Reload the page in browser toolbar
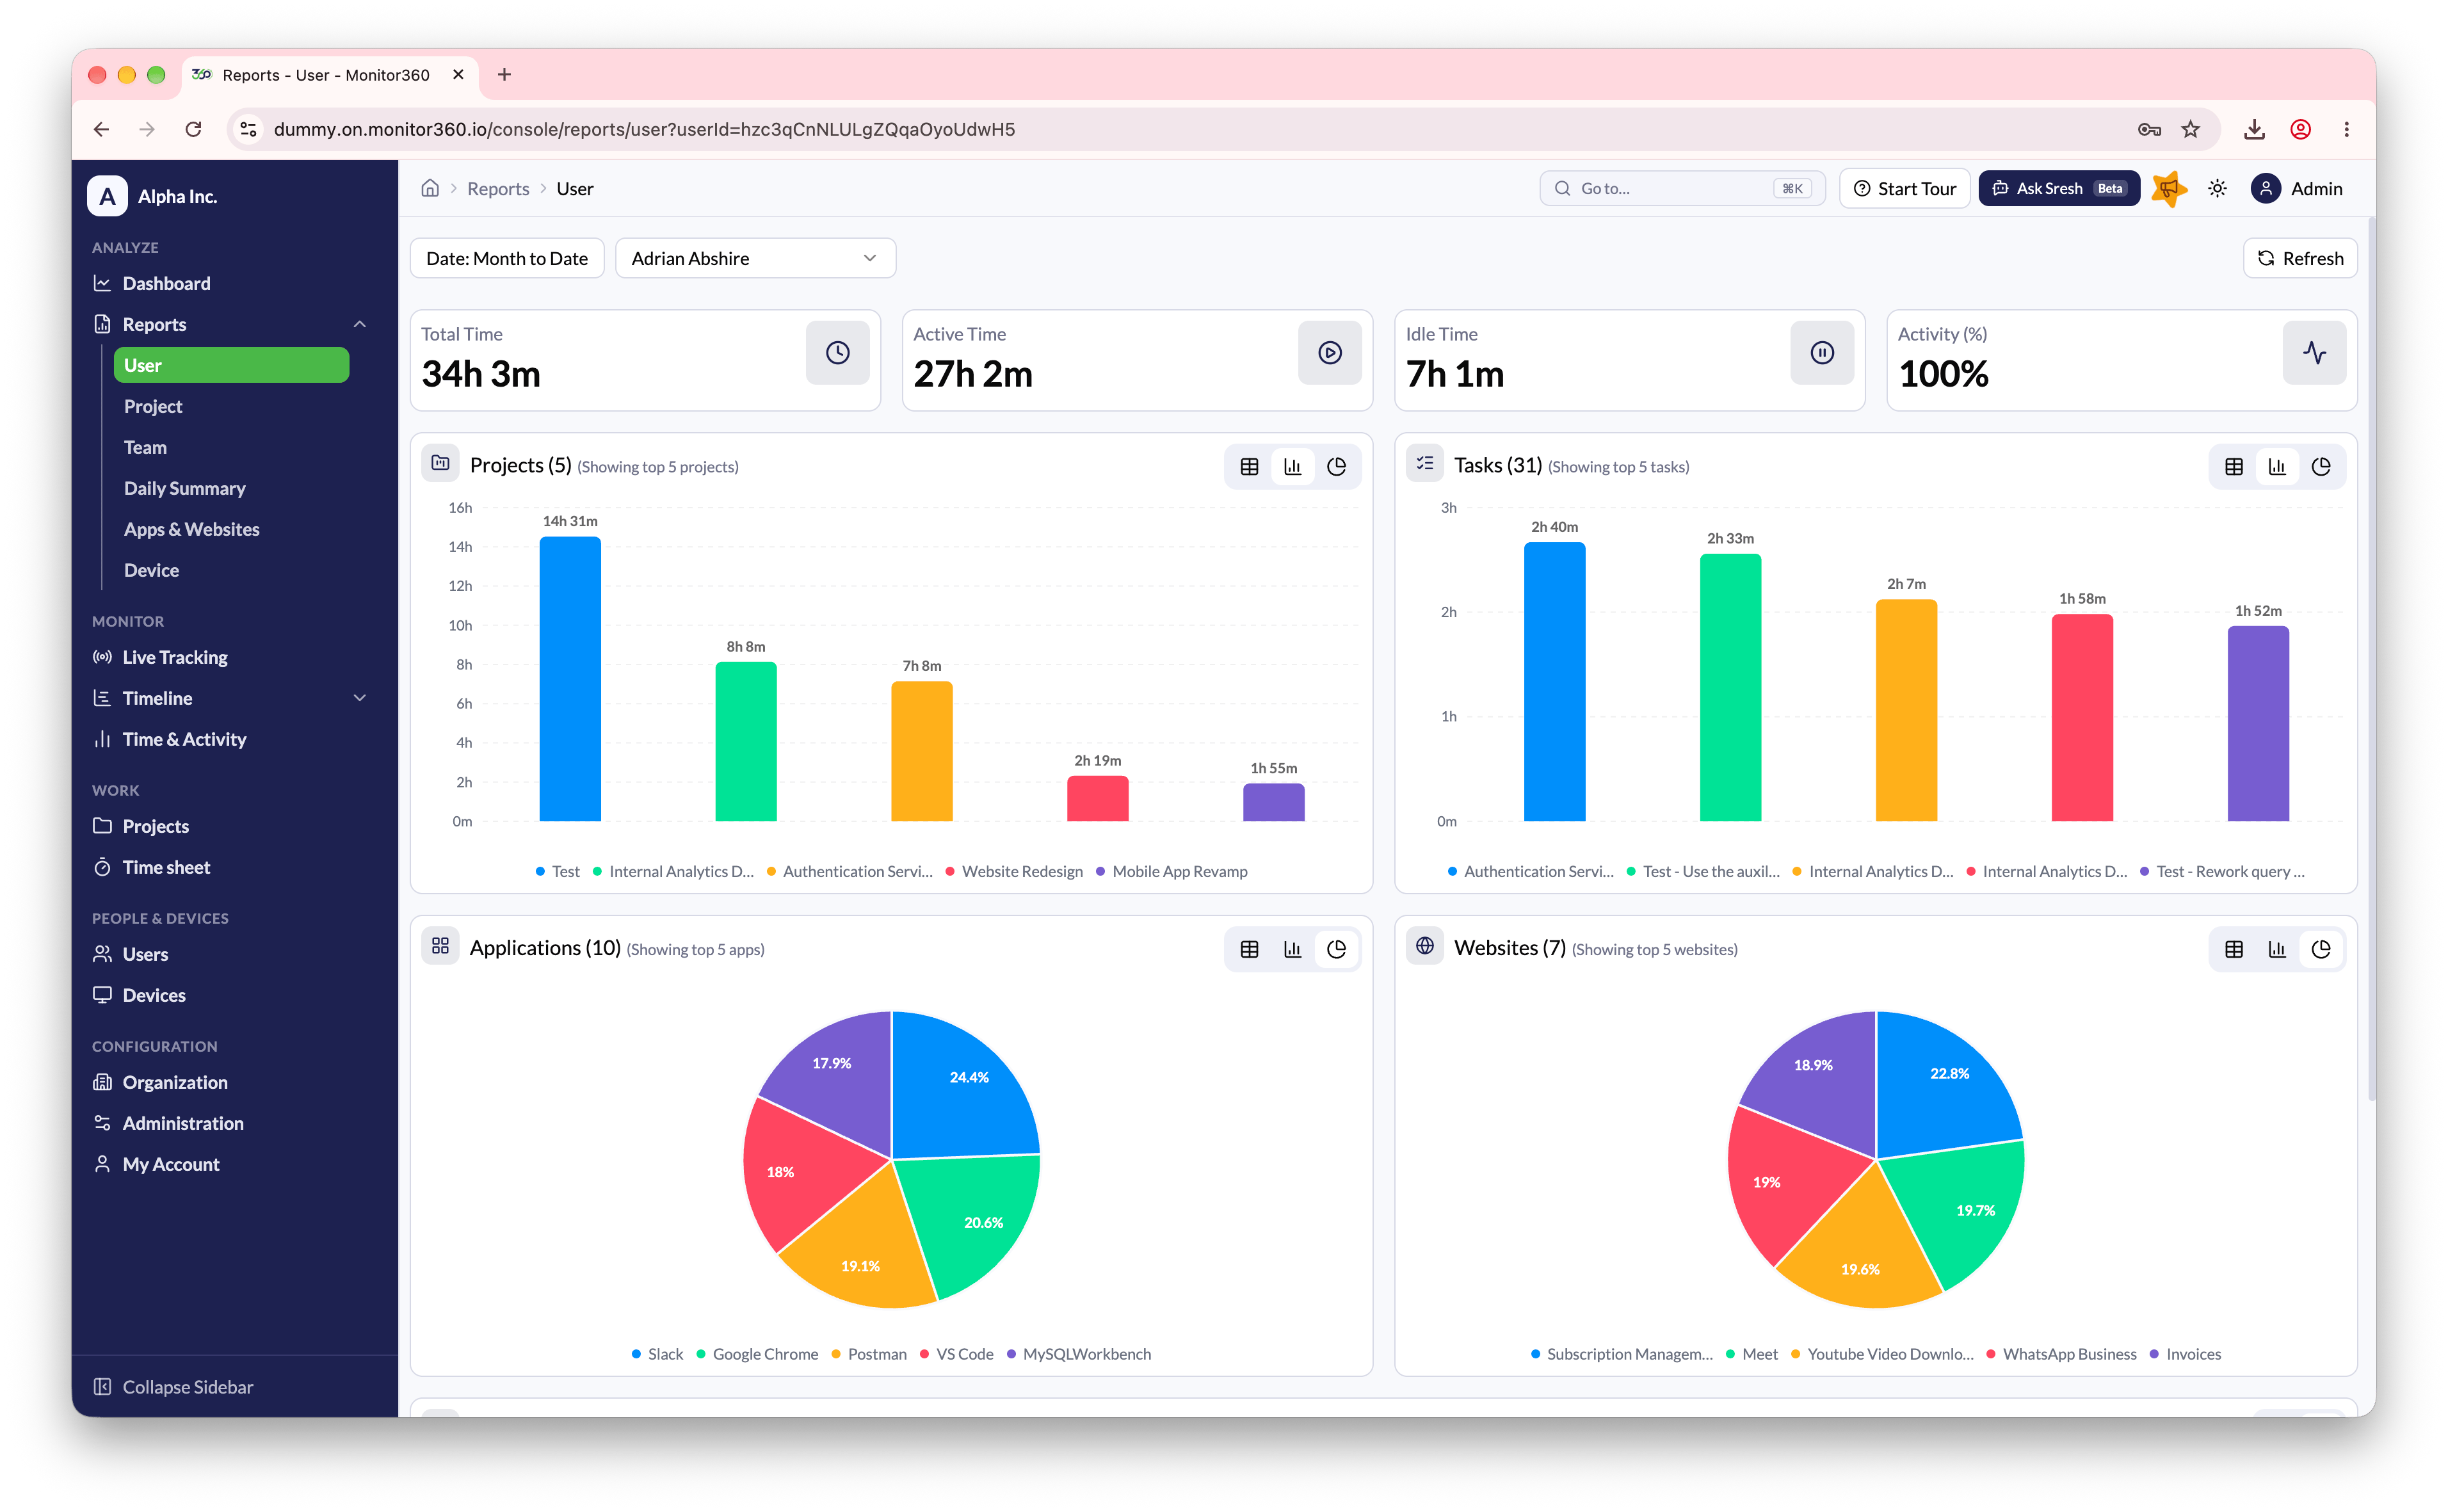The image size is (2448, 1512). click(193, 129)
